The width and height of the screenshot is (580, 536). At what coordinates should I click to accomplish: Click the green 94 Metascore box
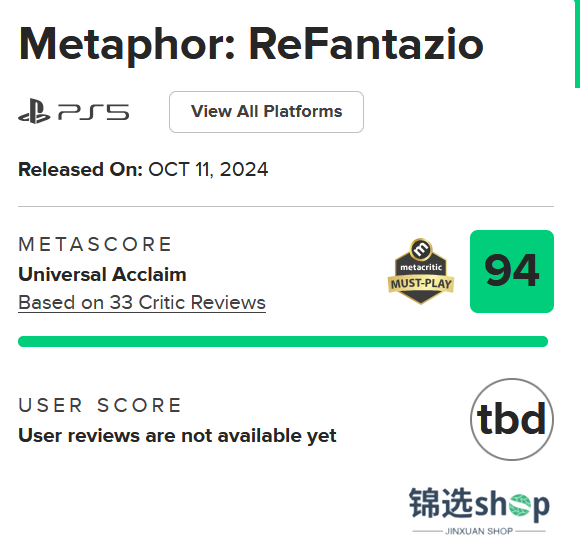pyautogui.click(x=512, y=271)
